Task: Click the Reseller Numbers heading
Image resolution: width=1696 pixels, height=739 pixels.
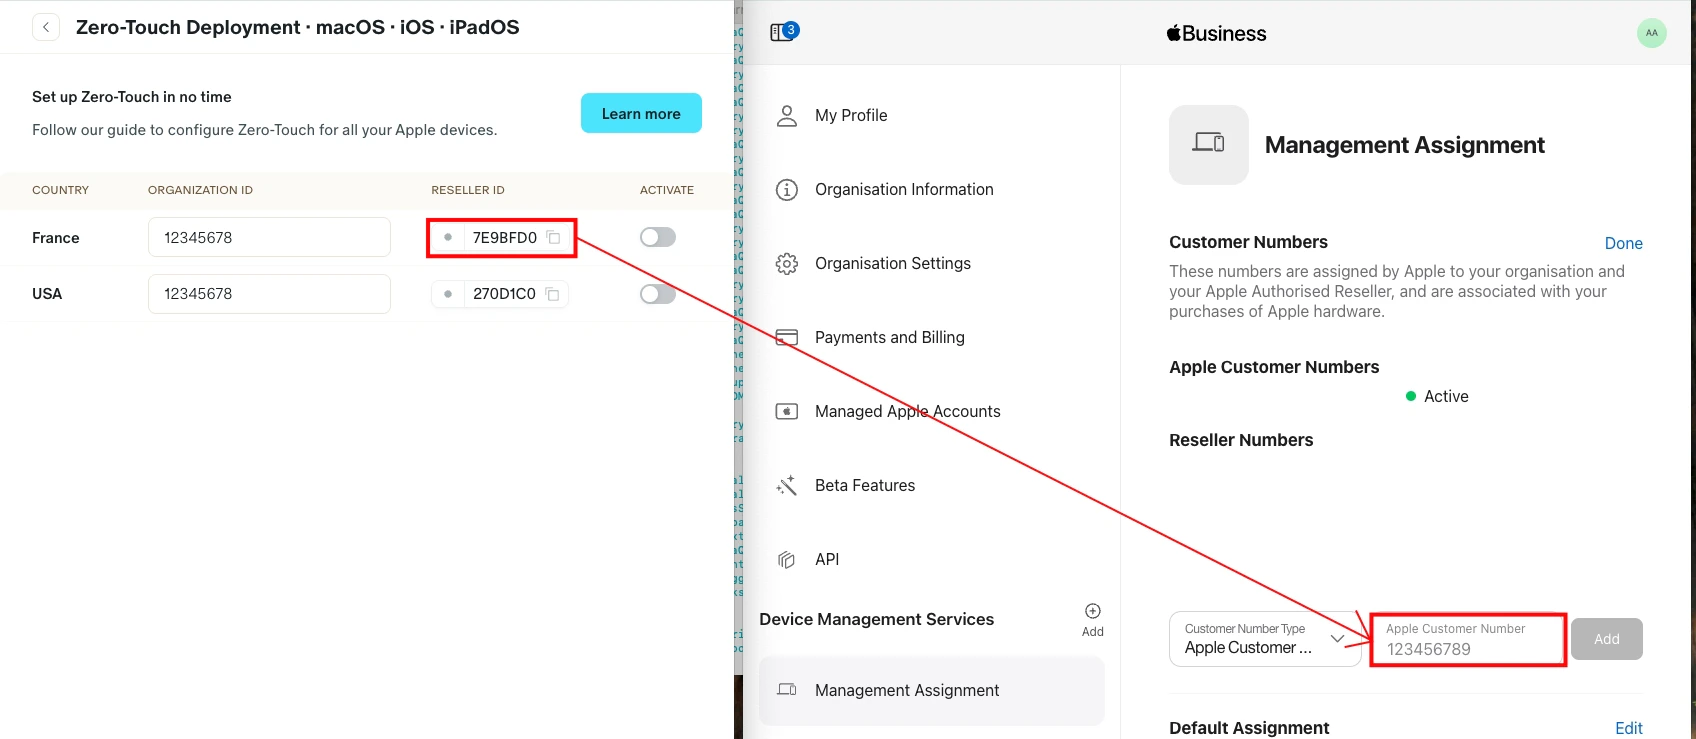Action: pyautogui.click(x=1241, y=440)
